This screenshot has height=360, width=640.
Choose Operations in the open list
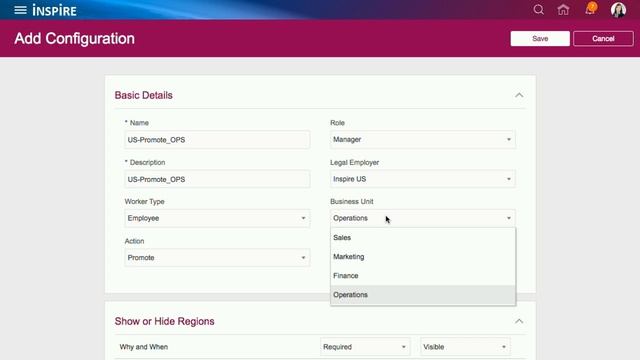coord(423,295)
